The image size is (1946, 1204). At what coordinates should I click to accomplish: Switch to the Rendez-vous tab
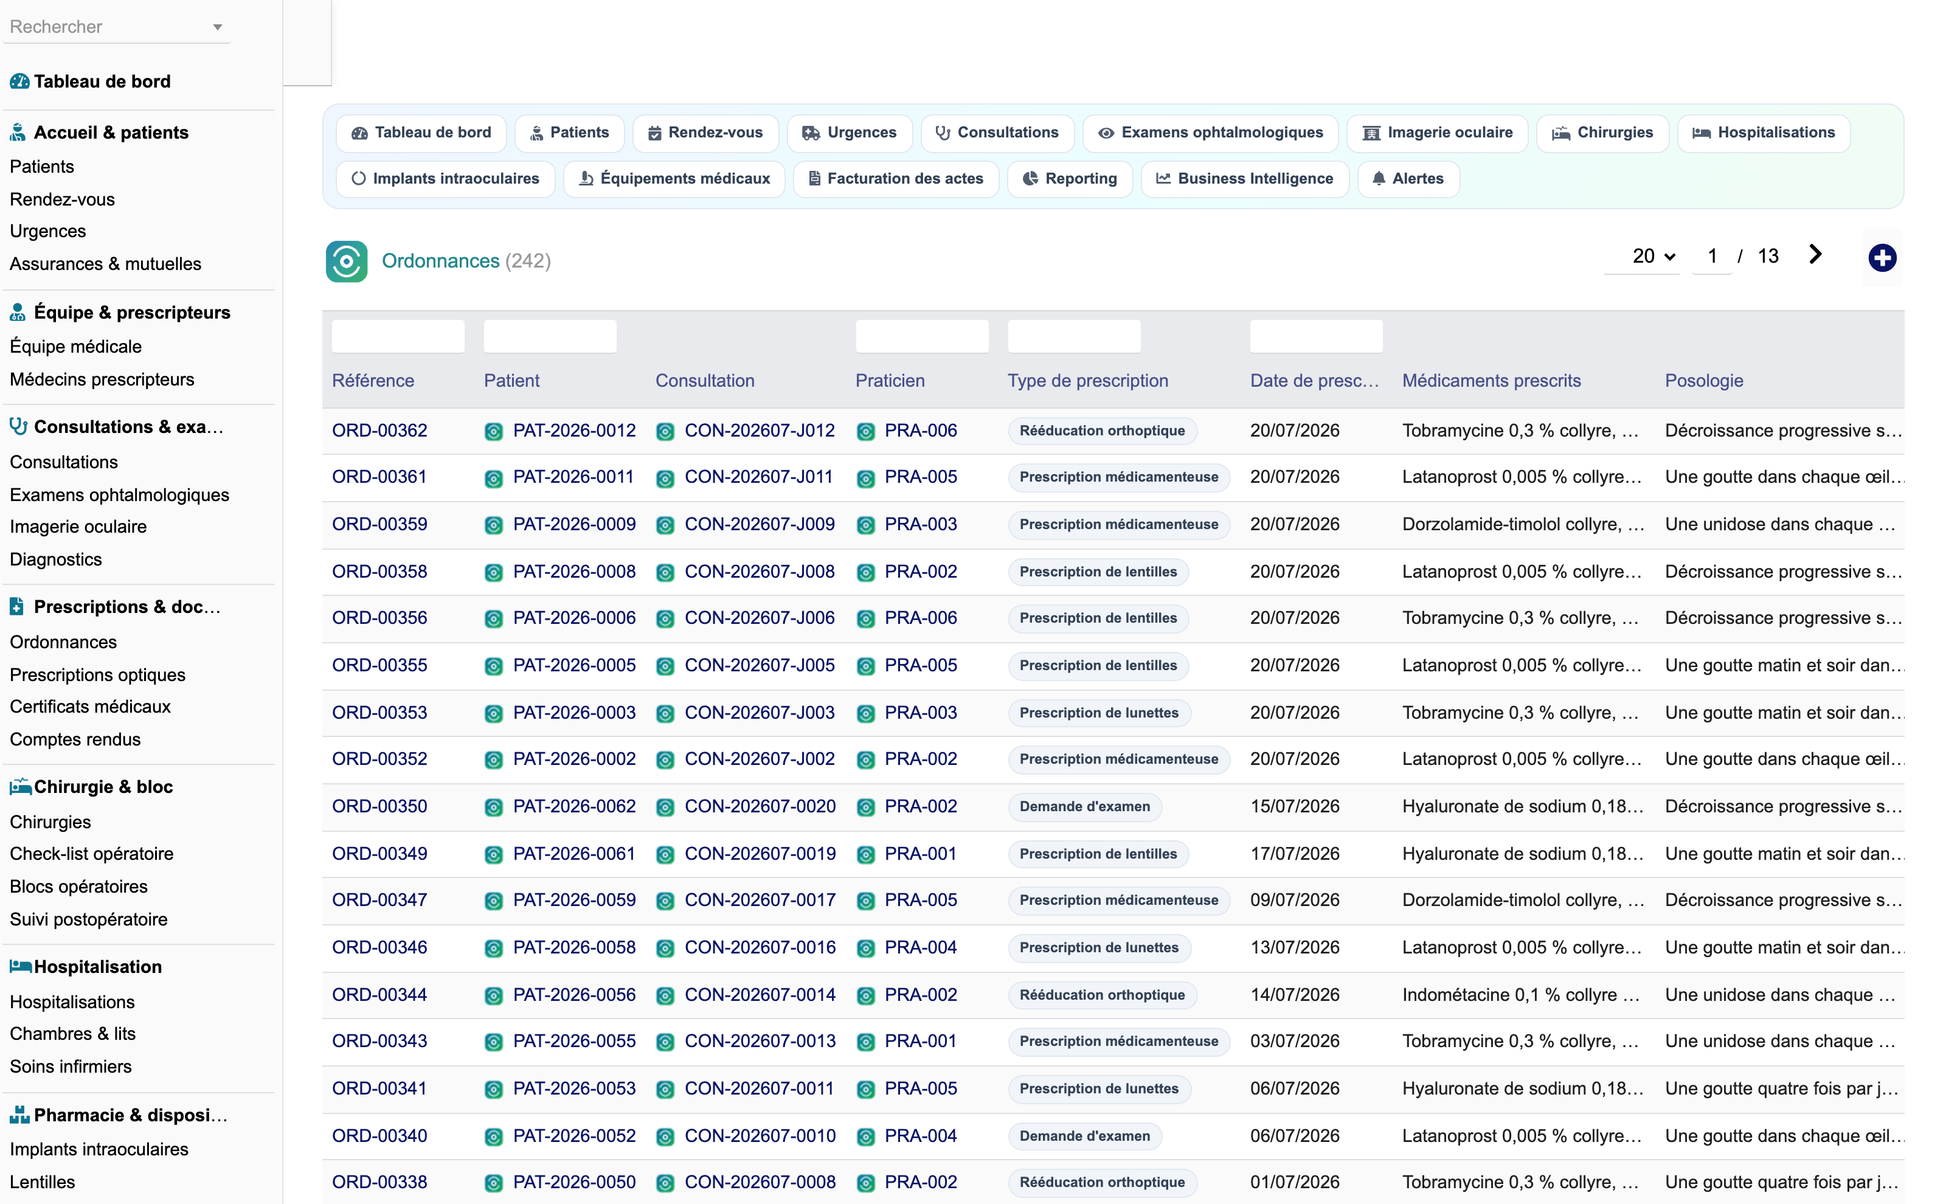pyautogui.click(x=706, y=133)
